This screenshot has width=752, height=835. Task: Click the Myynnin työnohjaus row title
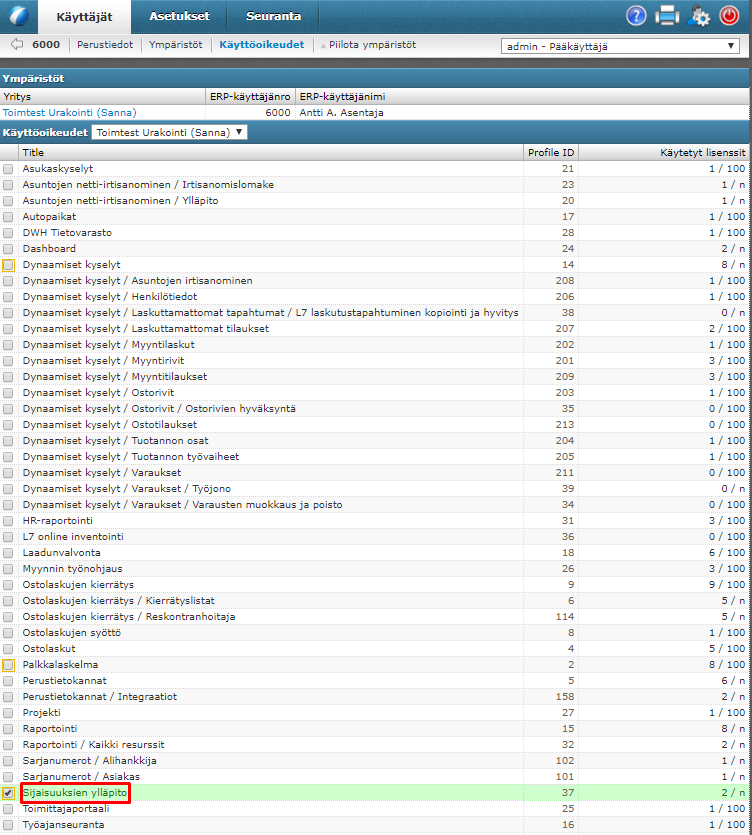[72, 569]
